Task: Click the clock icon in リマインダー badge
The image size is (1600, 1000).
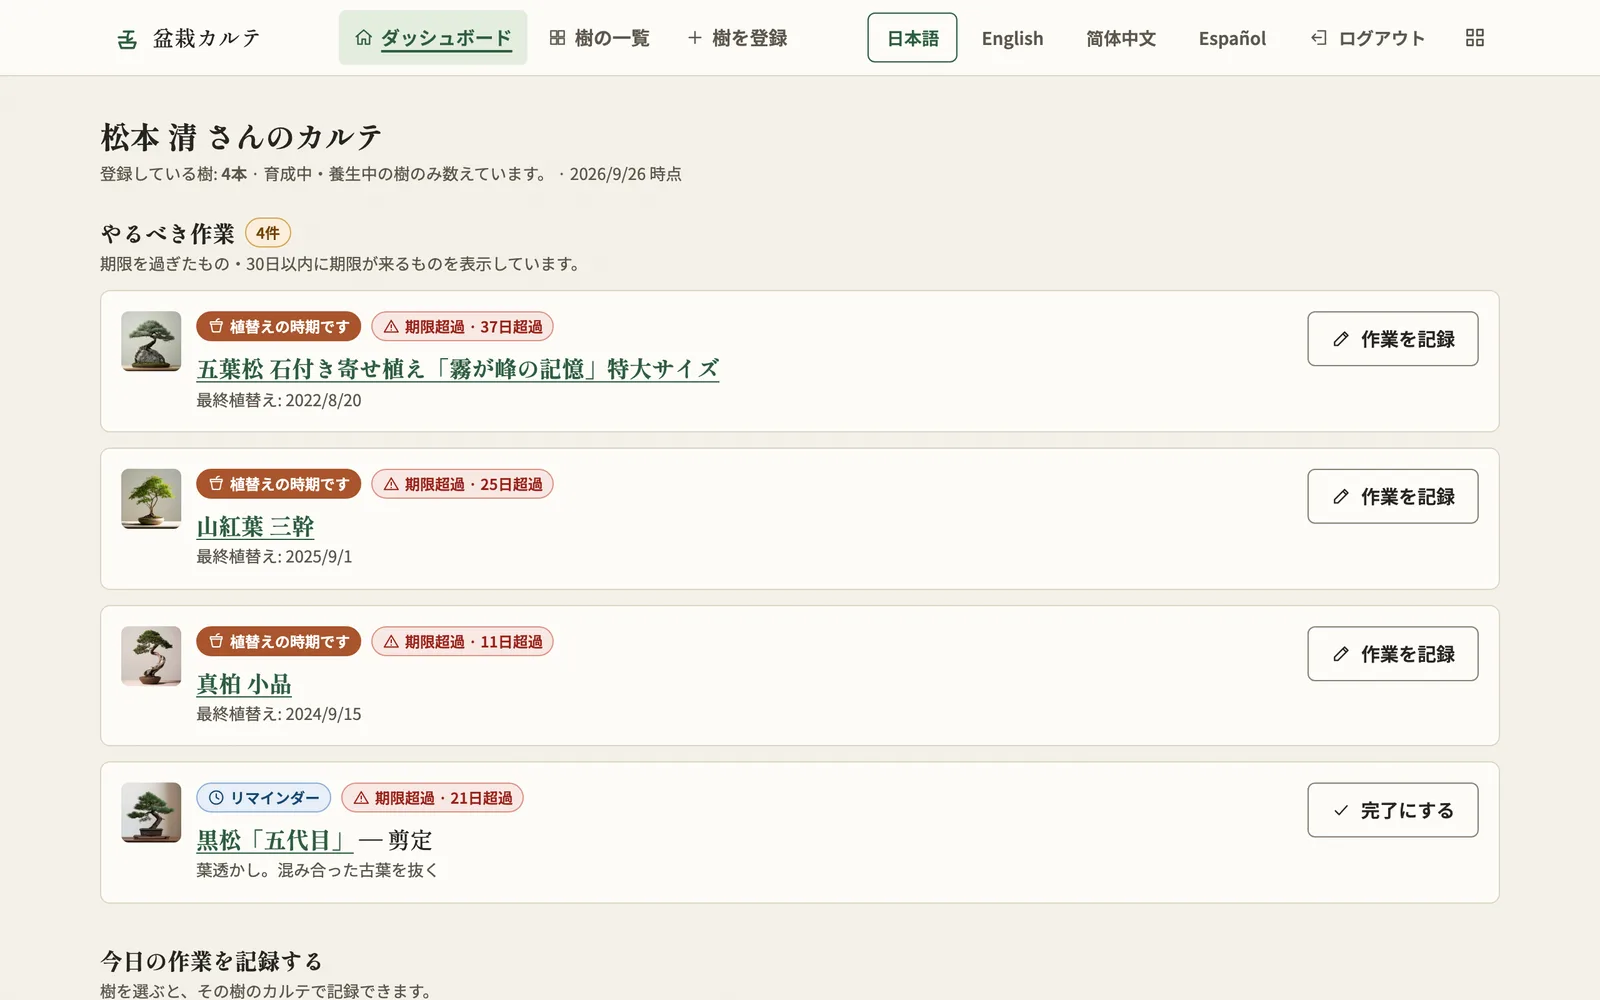Action: tap(216, 798)
